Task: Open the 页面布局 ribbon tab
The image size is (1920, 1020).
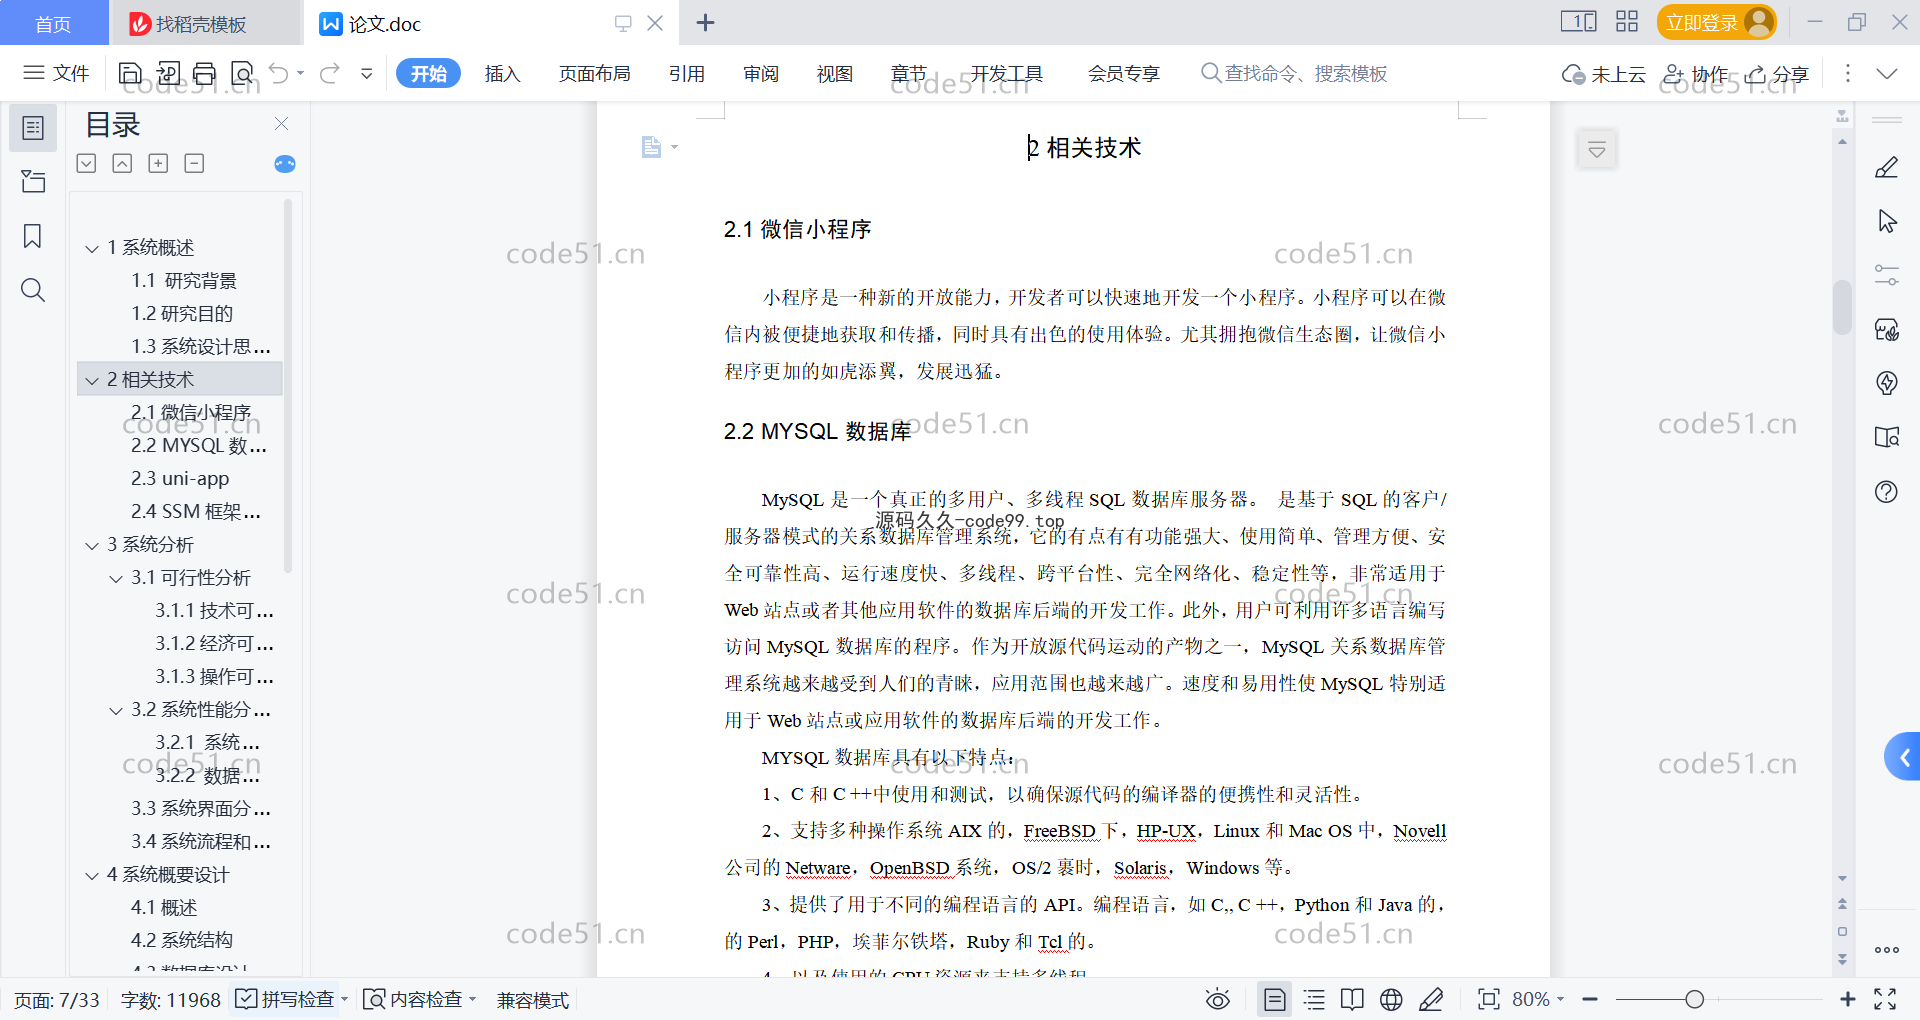Action: [595, 73]
